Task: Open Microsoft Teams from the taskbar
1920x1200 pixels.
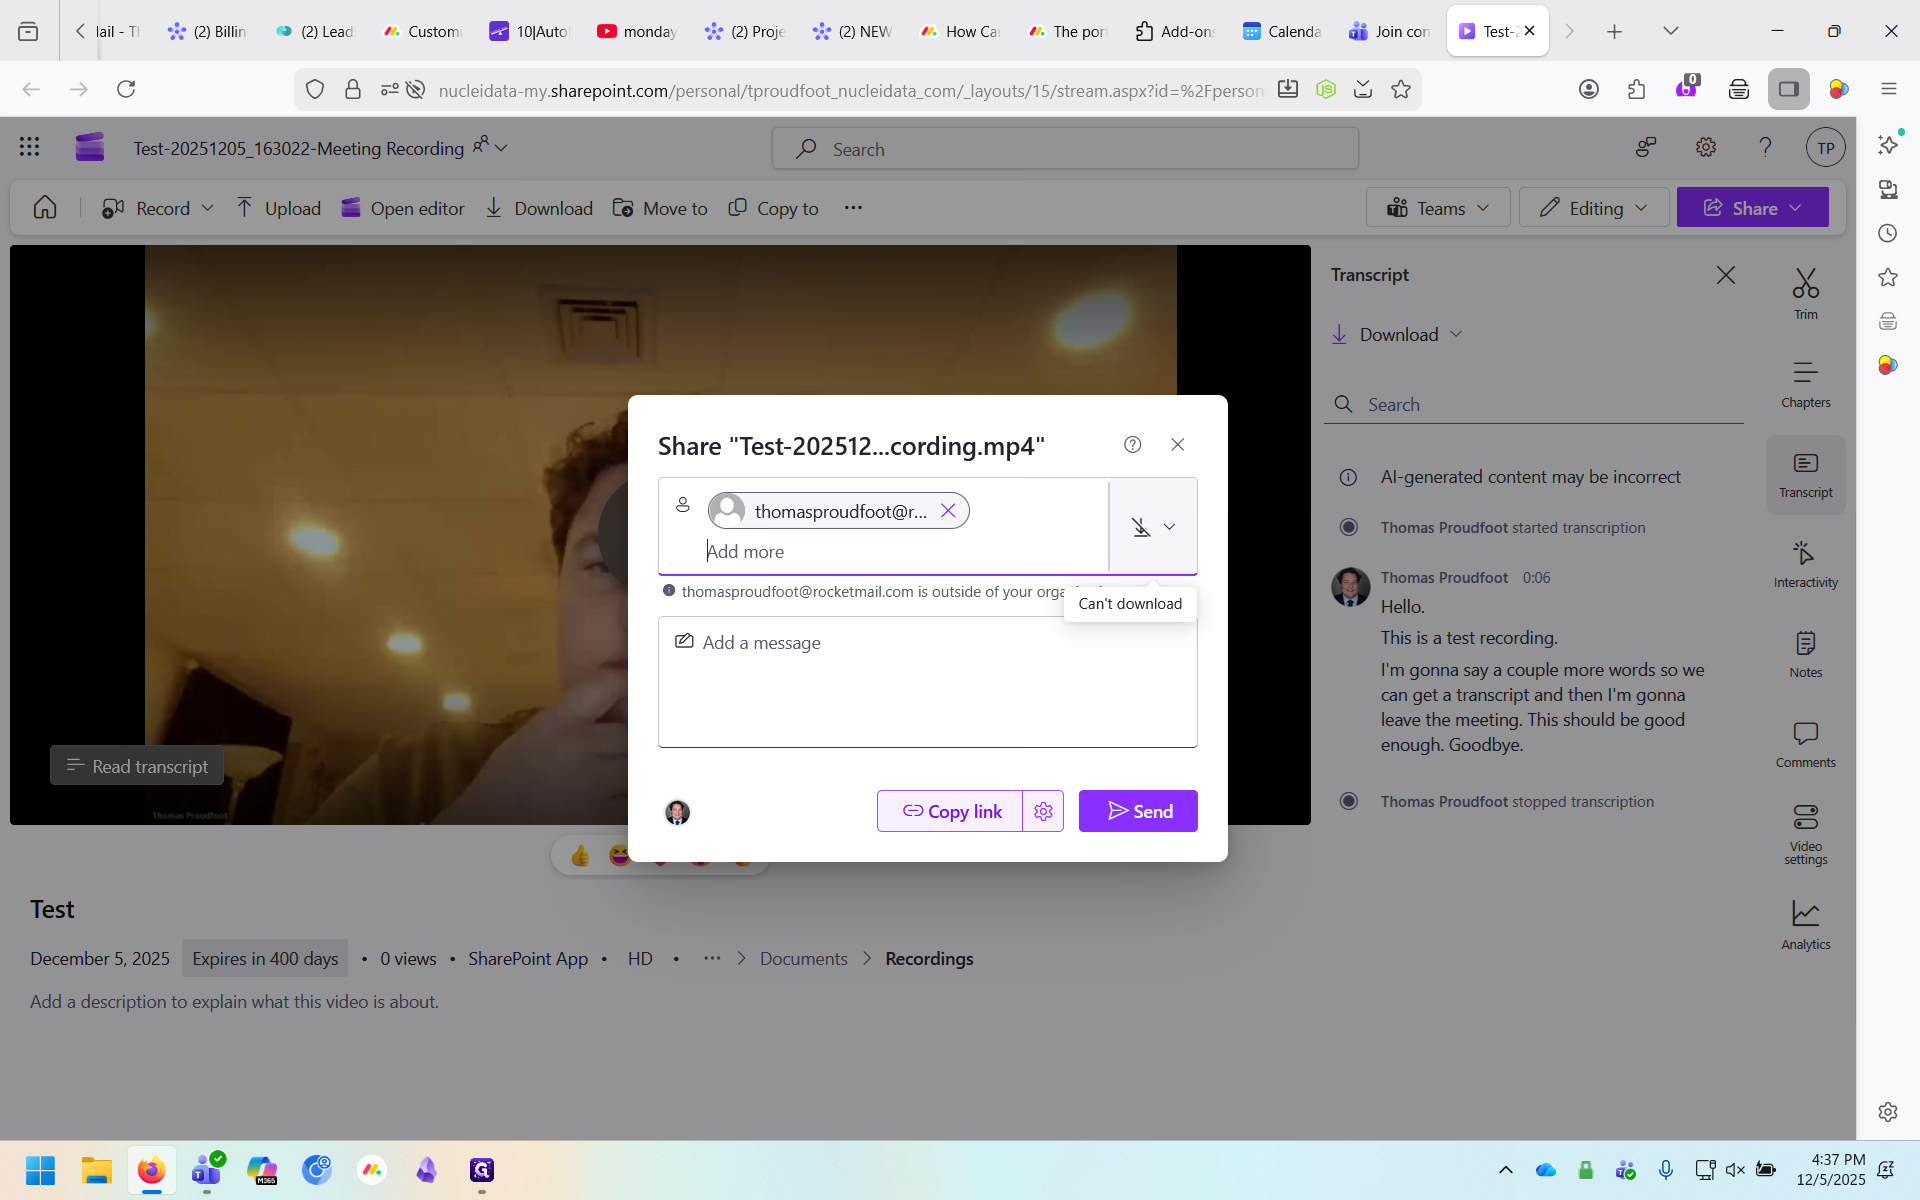Action: pyautogui.click(x=207, y=1170)
